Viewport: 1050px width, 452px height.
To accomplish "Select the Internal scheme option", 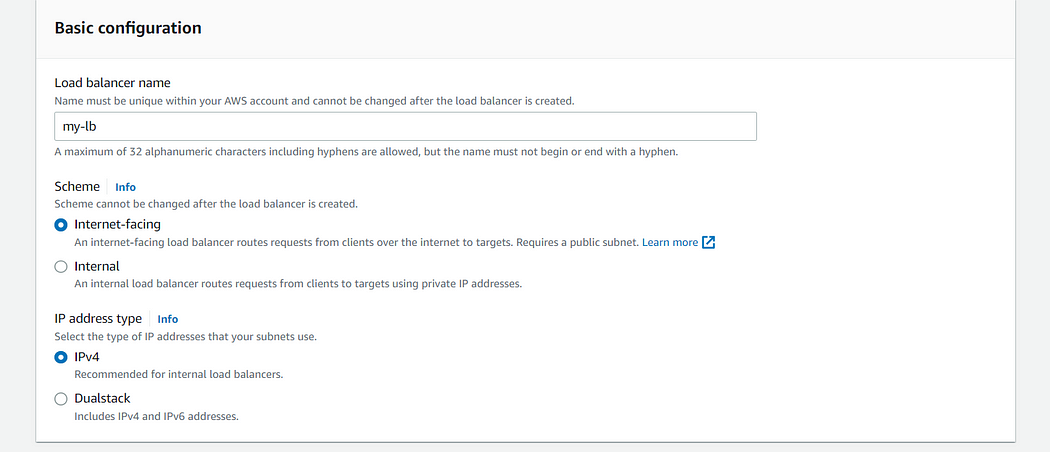I will click(x=61, y=267).
